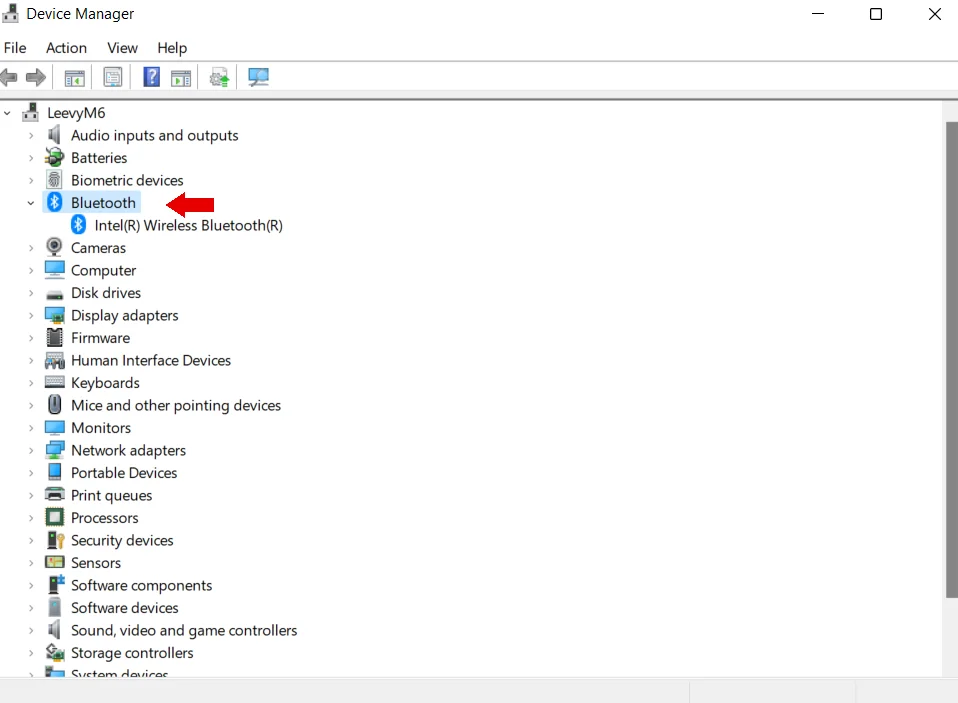Viewport: 958px width, 703px height.
Task: Expand the Batteries category
Action: (31, 158)
